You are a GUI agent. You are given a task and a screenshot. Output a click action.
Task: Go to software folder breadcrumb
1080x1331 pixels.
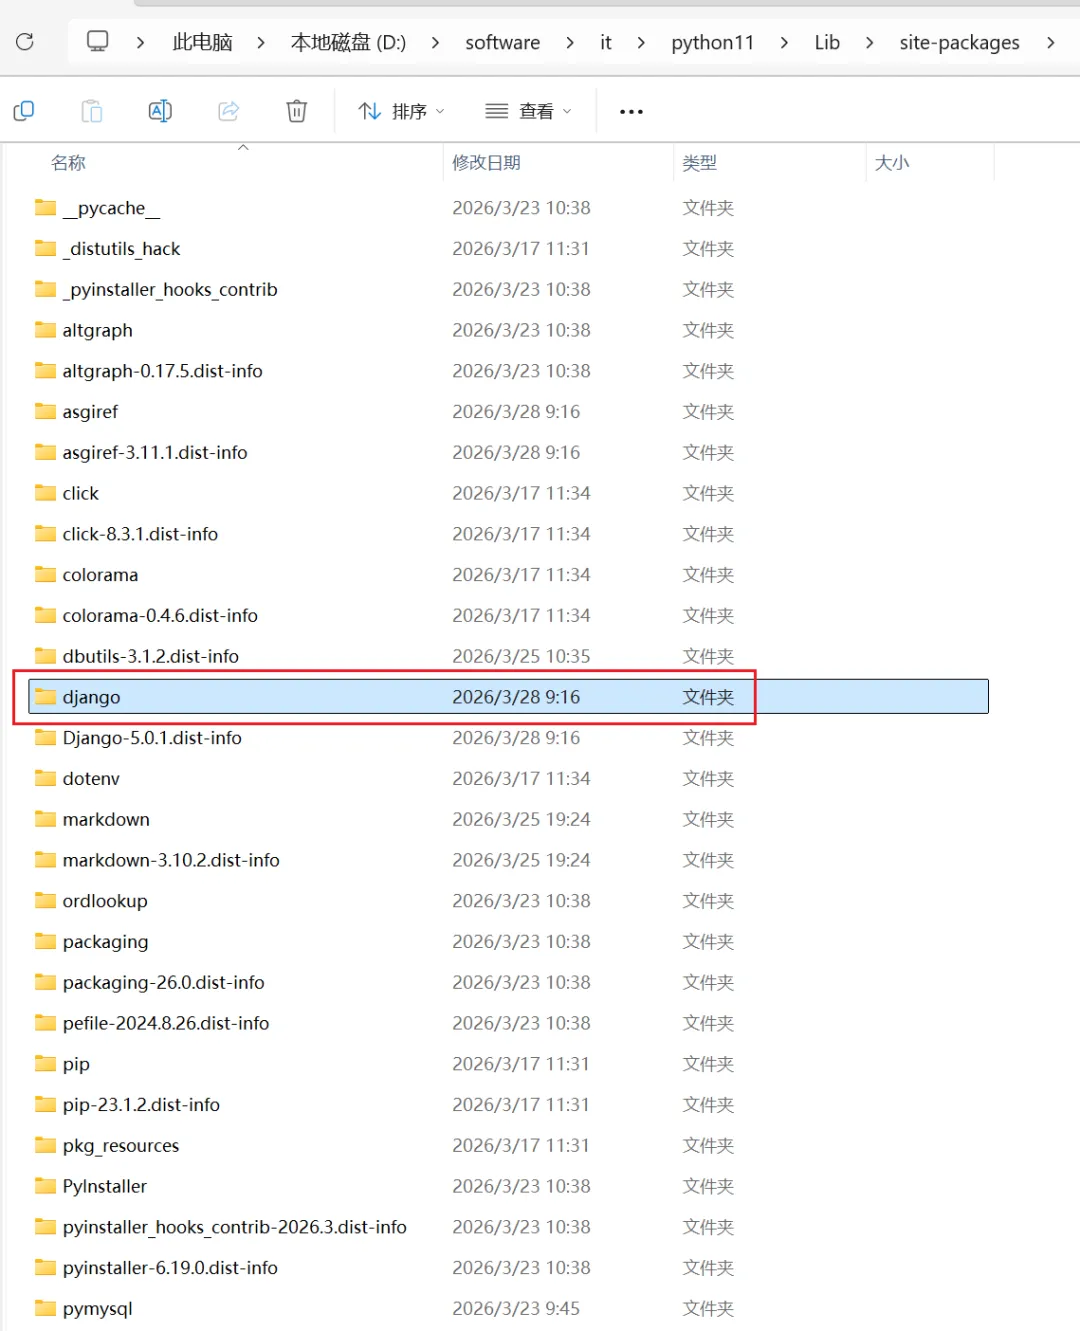tap(502, 42)
